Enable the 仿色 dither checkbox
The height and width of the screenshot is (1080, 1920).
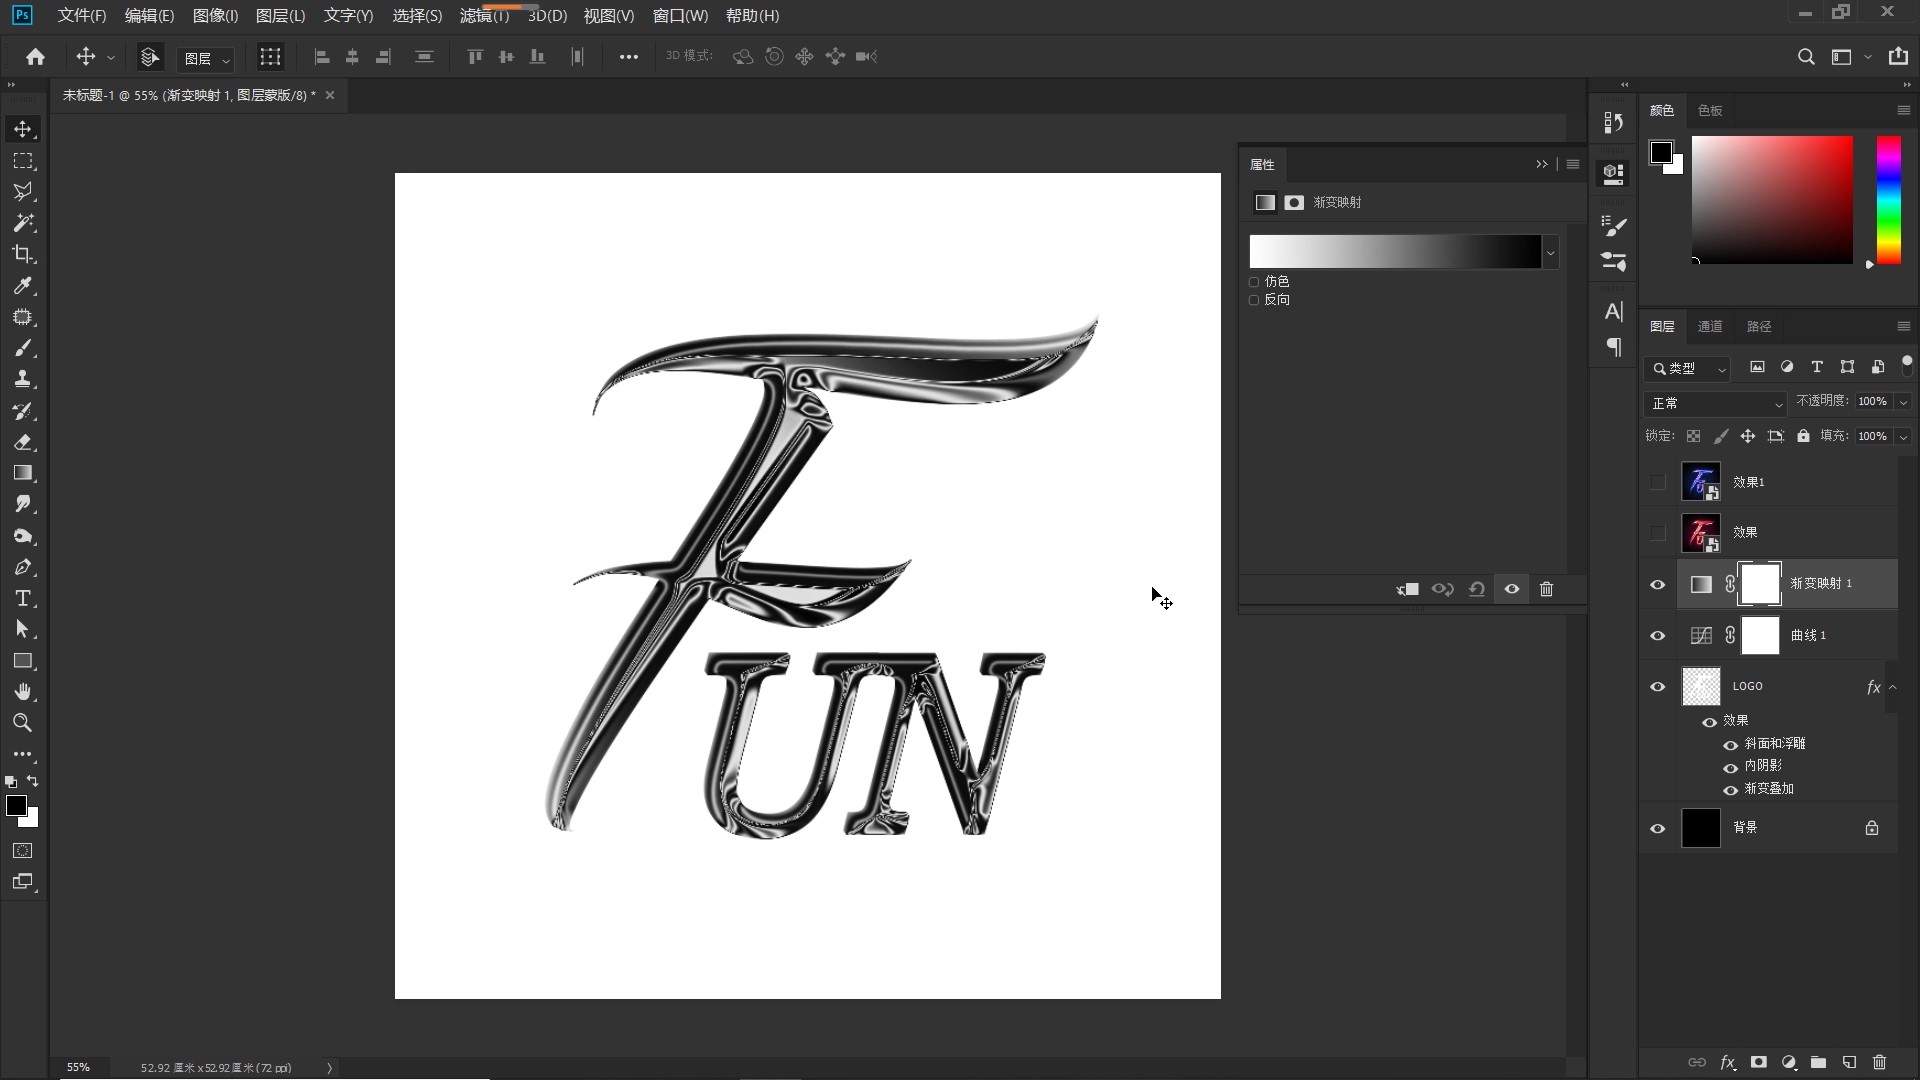[x=1254, y=282]
